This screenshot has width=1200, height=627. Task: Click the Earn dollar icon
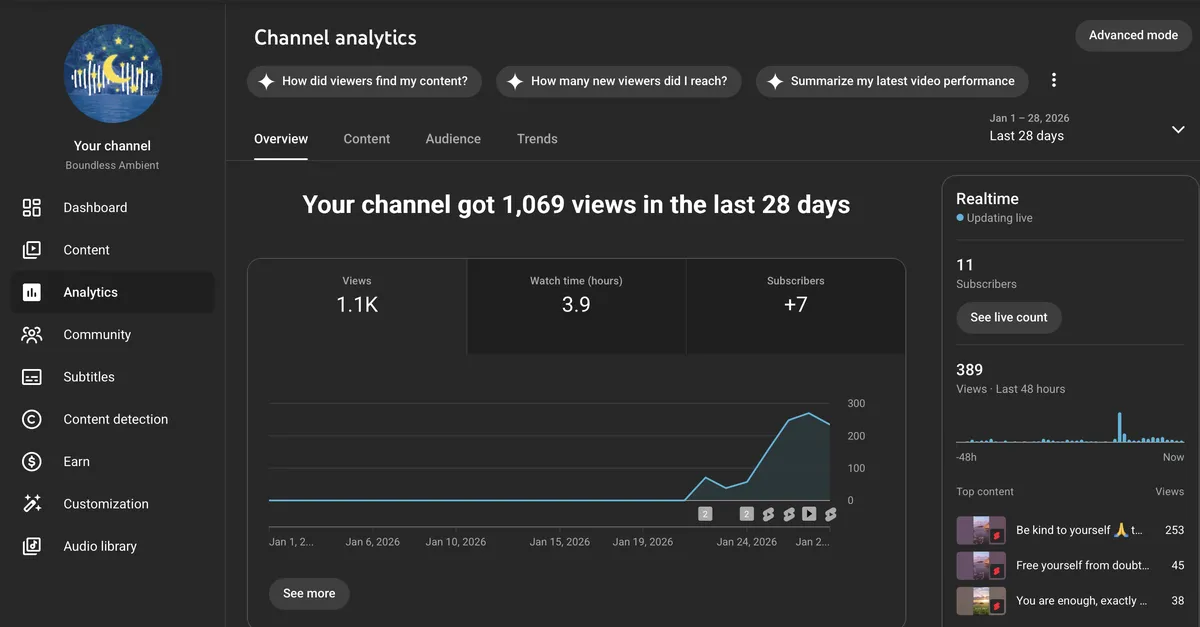pos(31,461)
